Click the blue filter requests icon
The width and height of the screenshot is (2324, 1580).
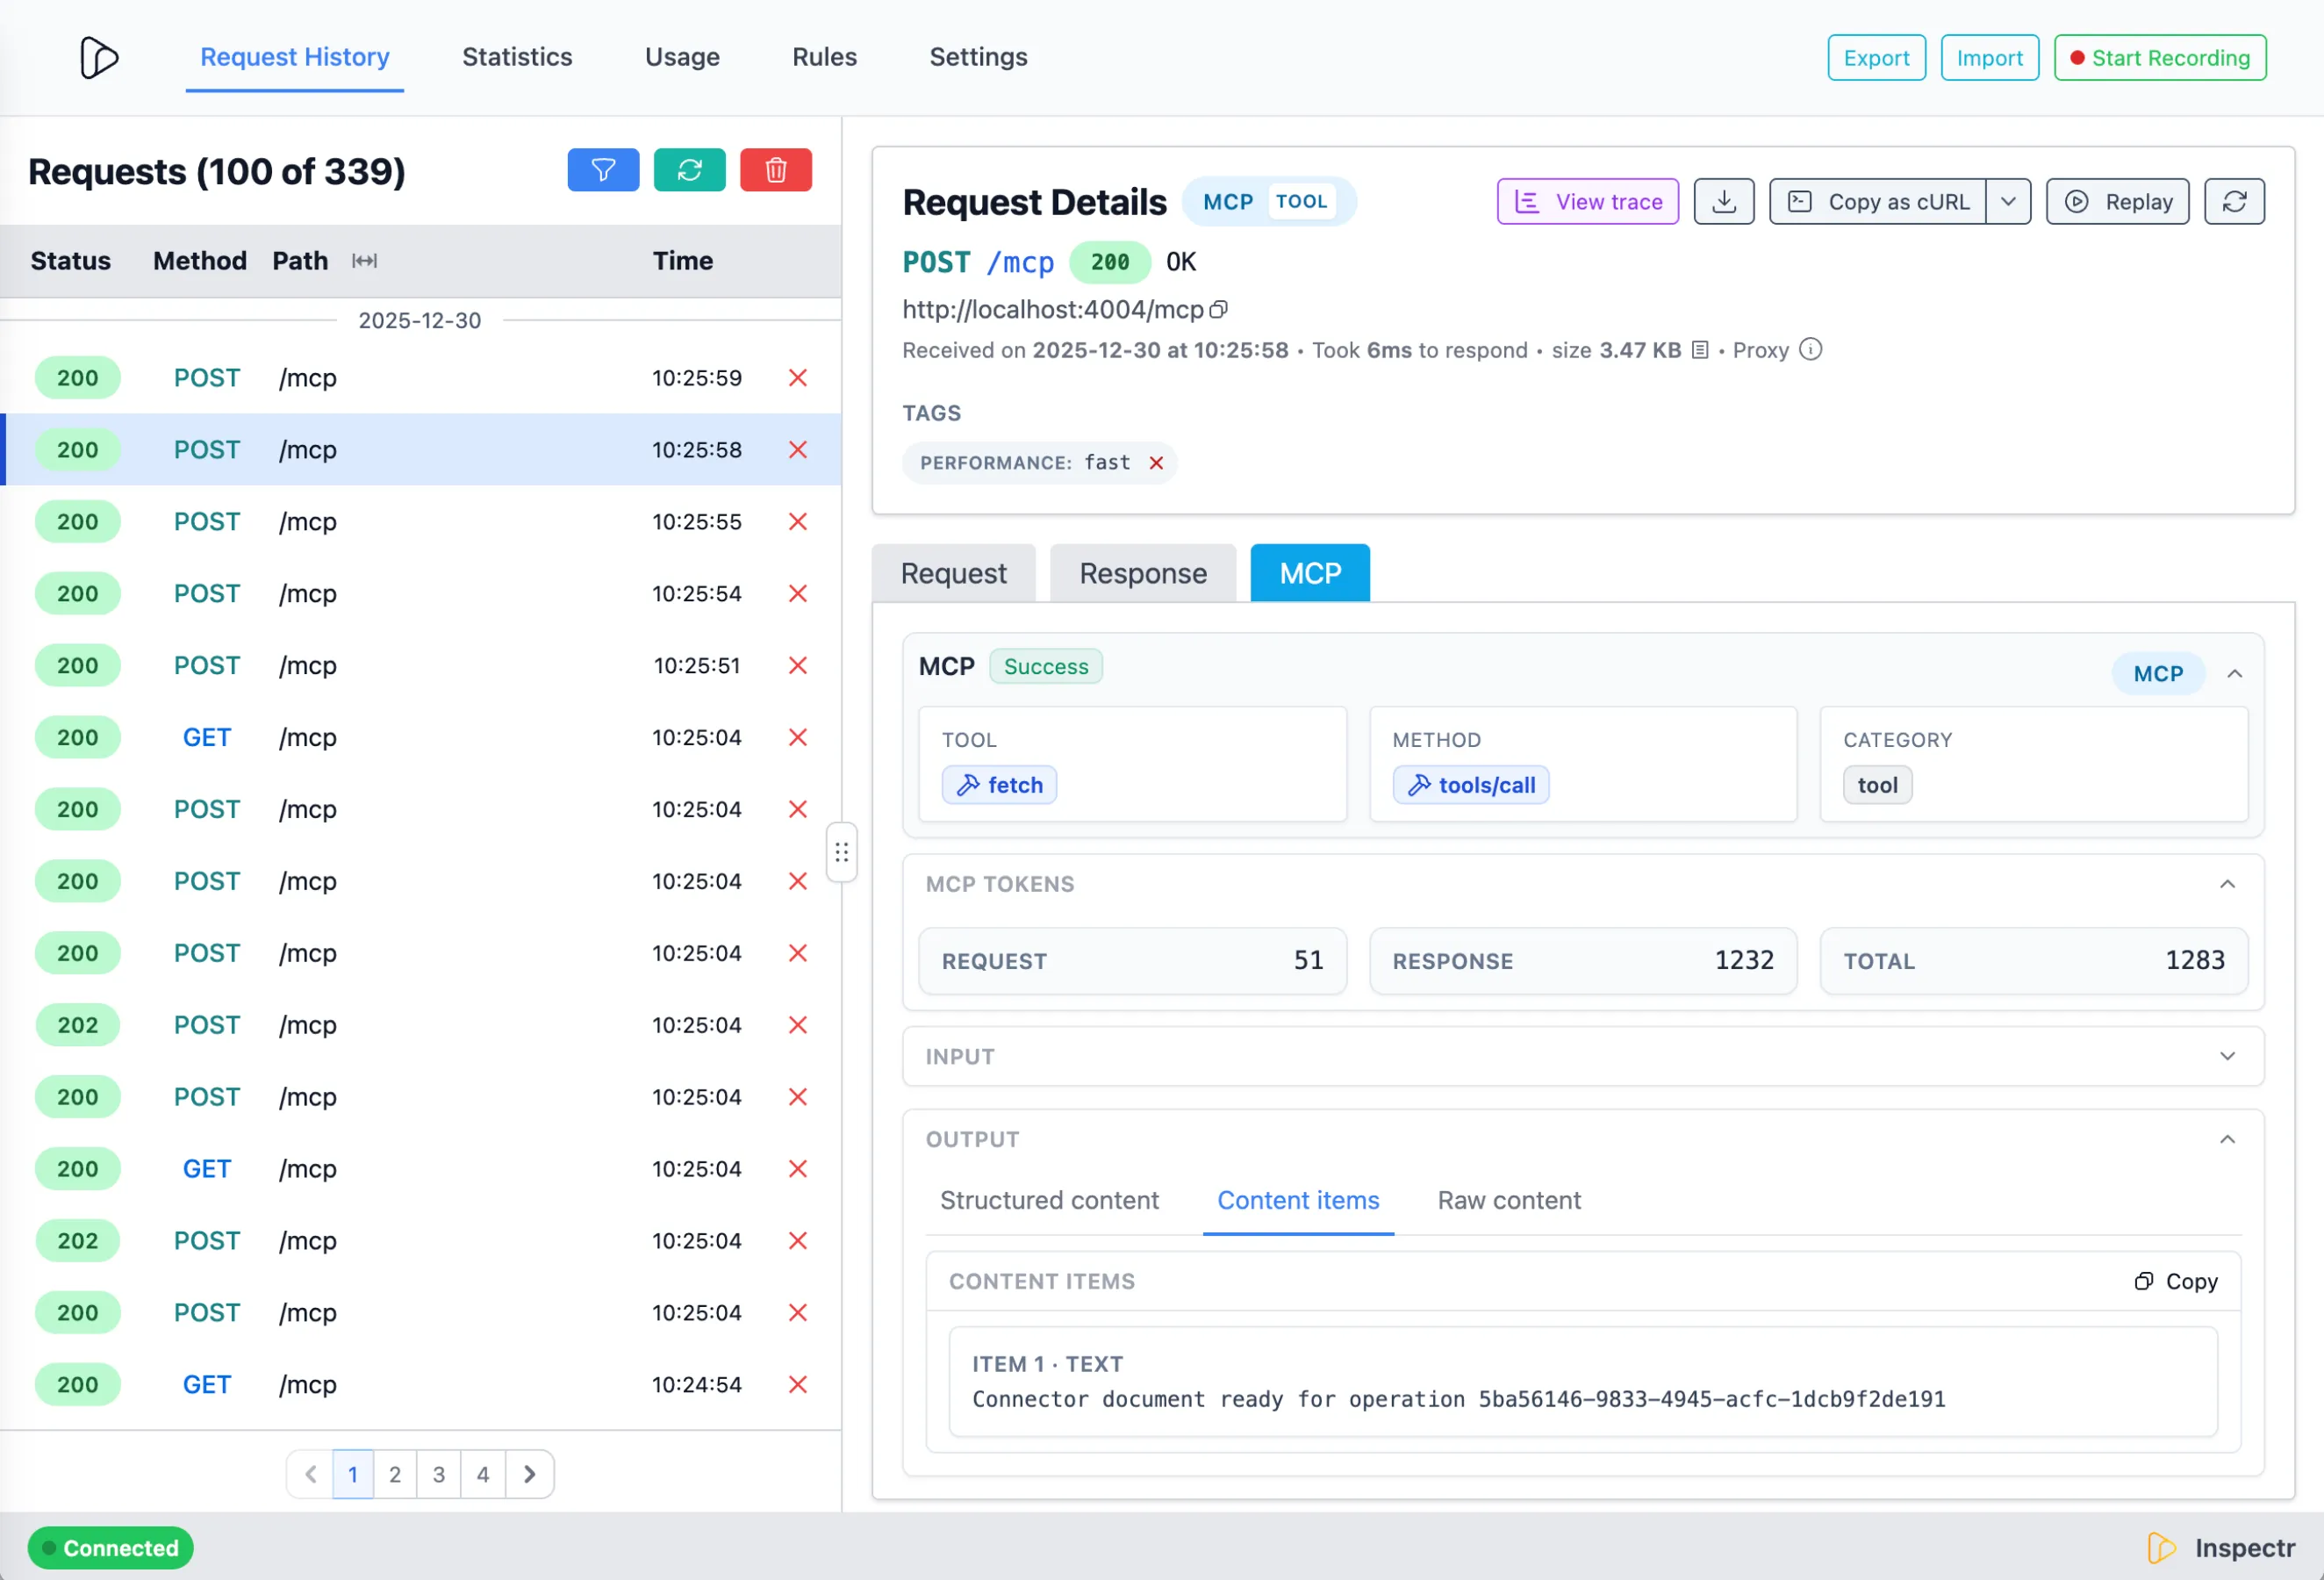point(603,170)
